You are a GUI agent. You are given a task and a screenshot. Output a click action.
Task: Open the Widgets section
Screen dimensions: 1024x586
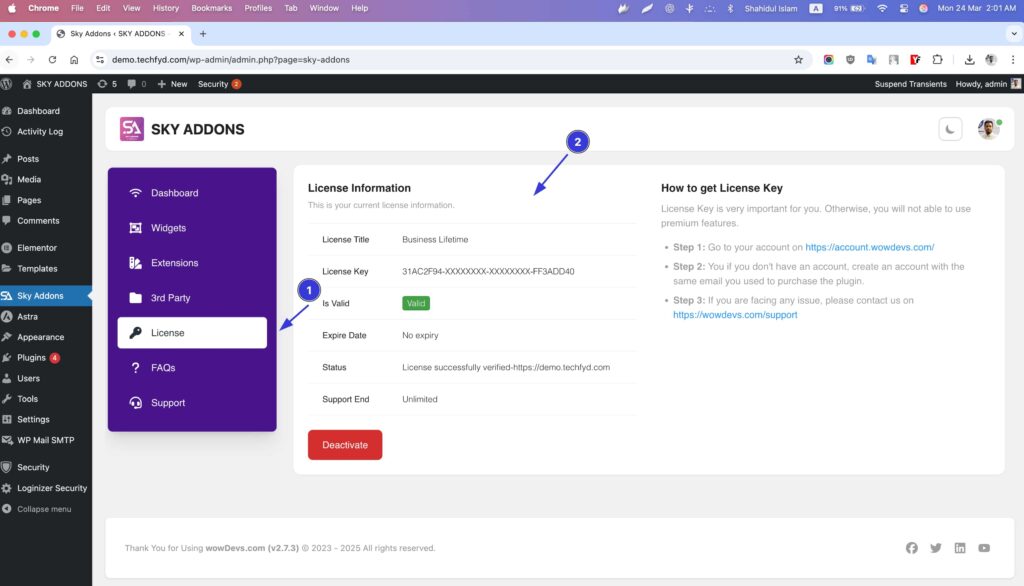[x=192, y=228]
